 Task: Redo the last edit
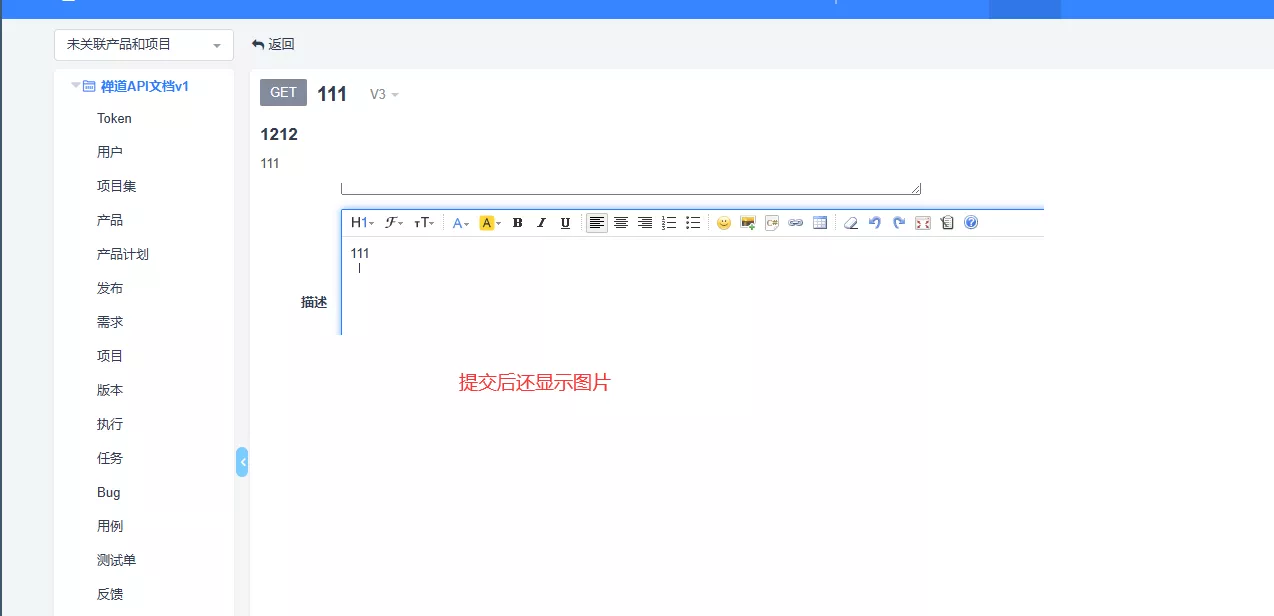coord(899,223)
